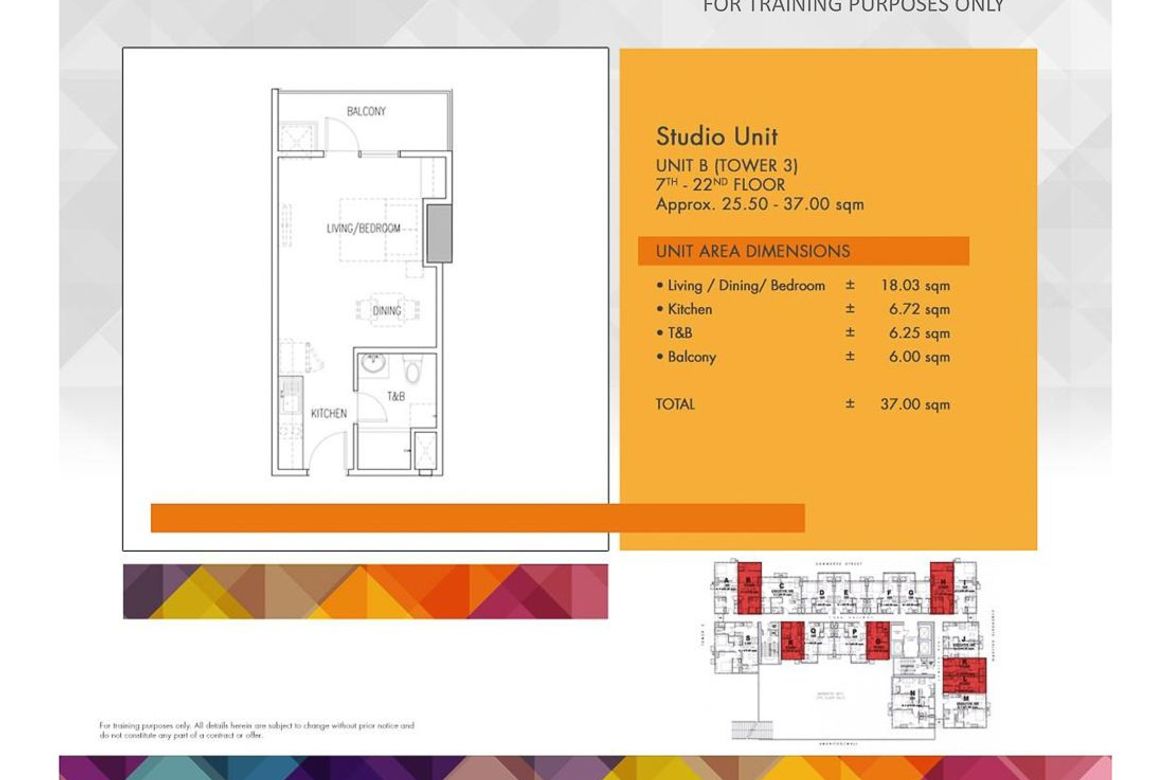Click the "KITCHEN" label on floor plan

pyautogui.click(x=329, y=414)
